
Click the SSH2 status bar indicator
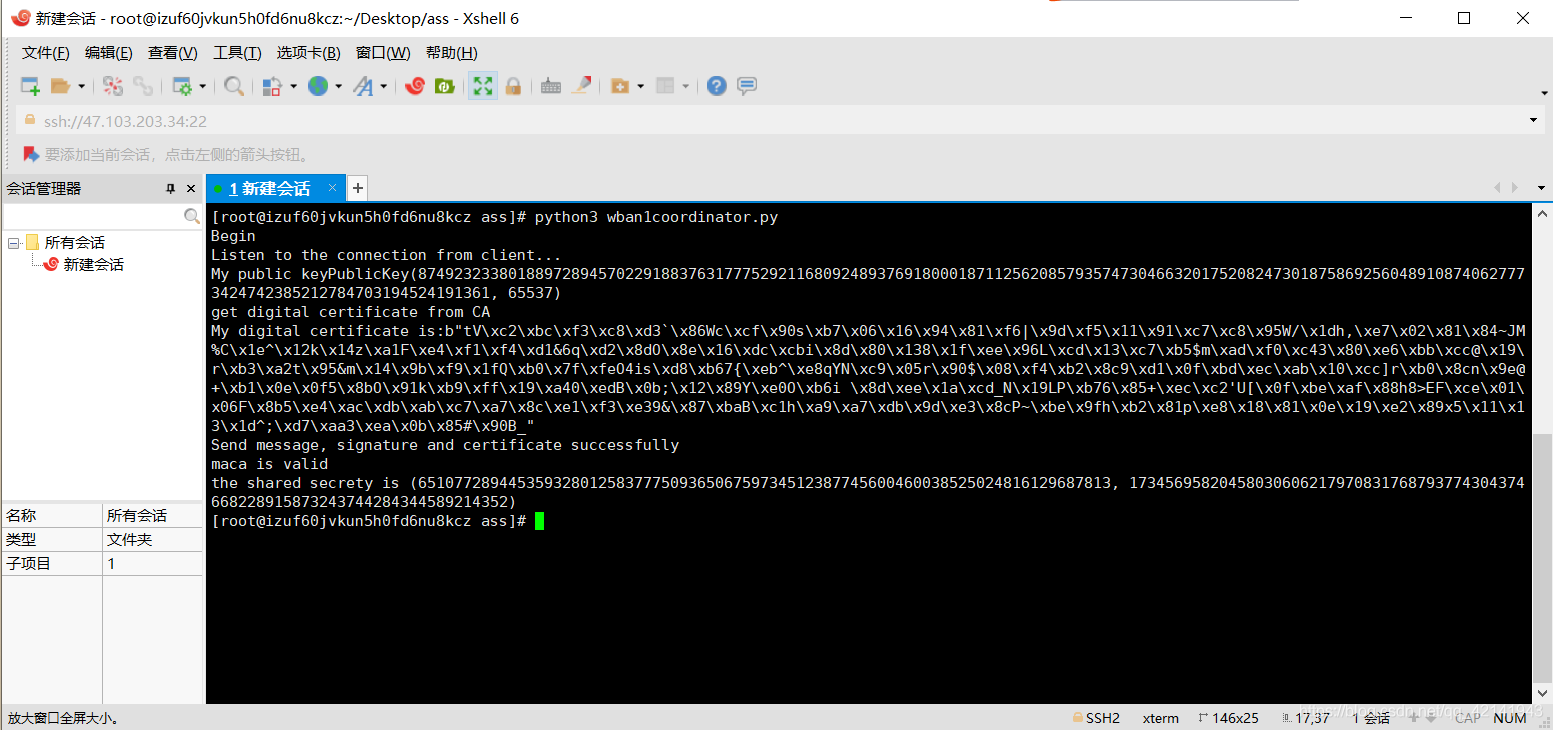[1095, 718]
